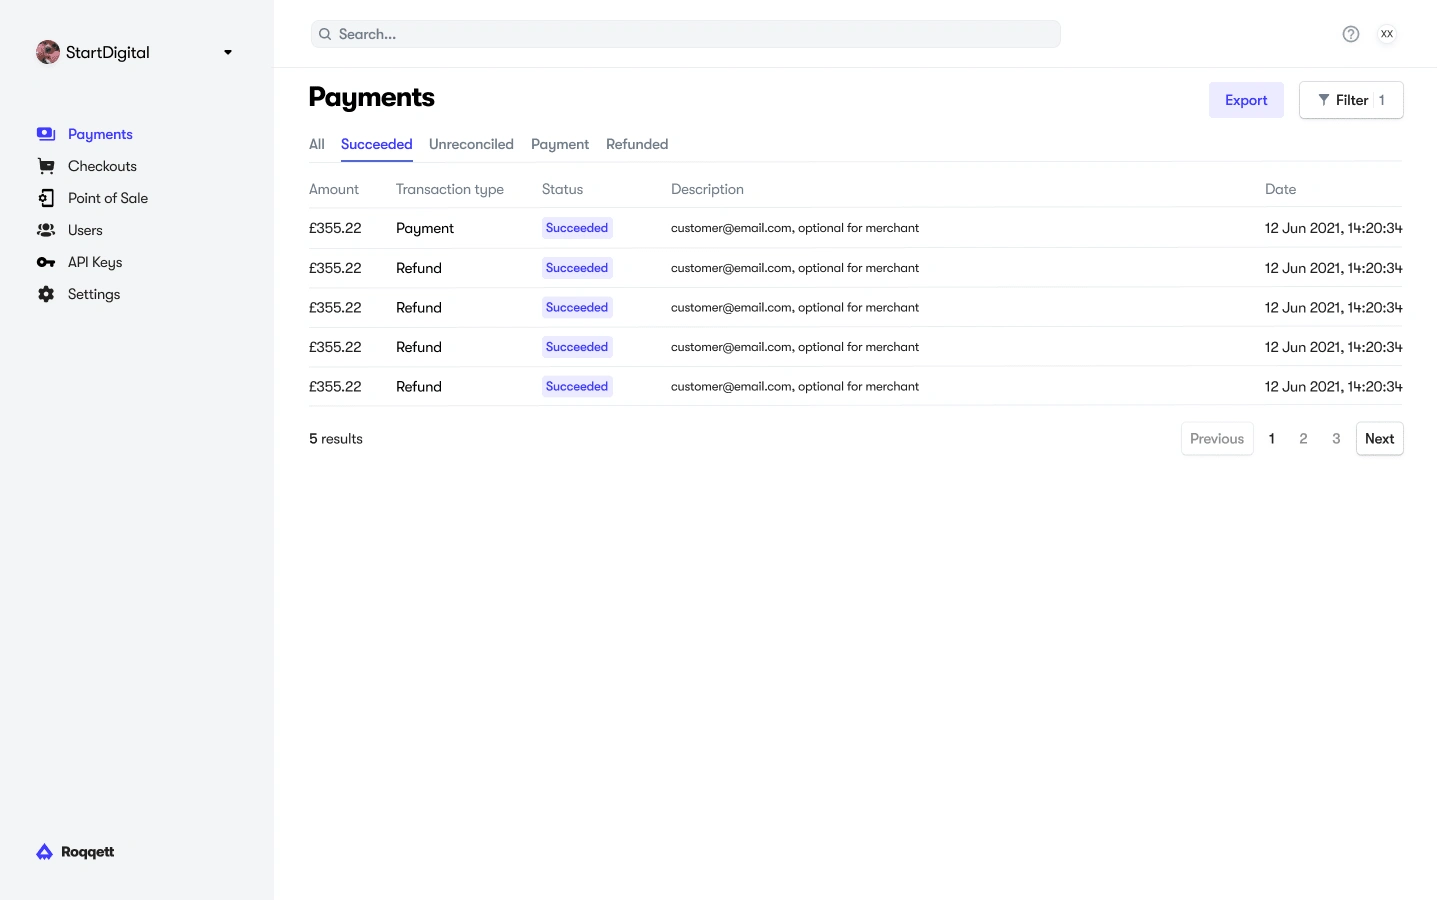Viewport: 1440px width, 900px height.
Task: Click the Point of Sale icon
Action: (46, 198)
